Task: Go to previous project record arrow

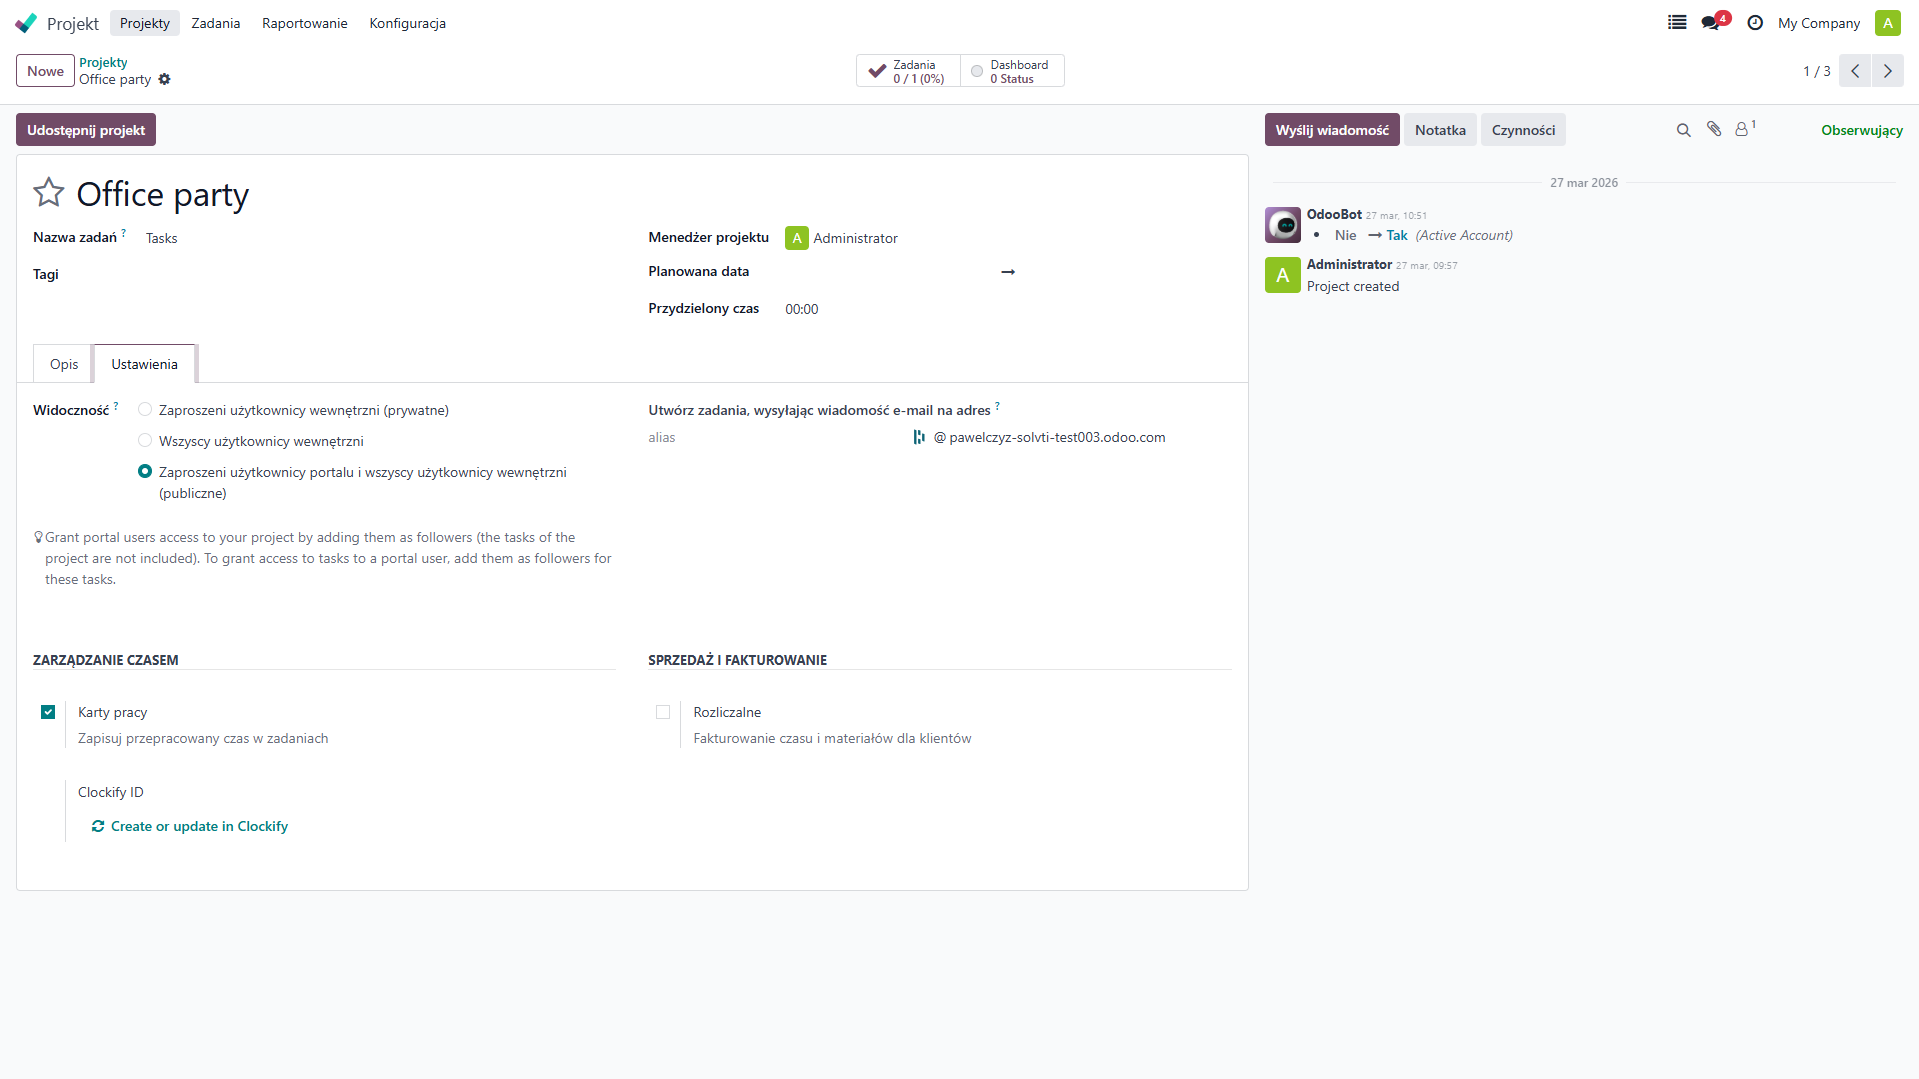Action: coord(1855,71)
